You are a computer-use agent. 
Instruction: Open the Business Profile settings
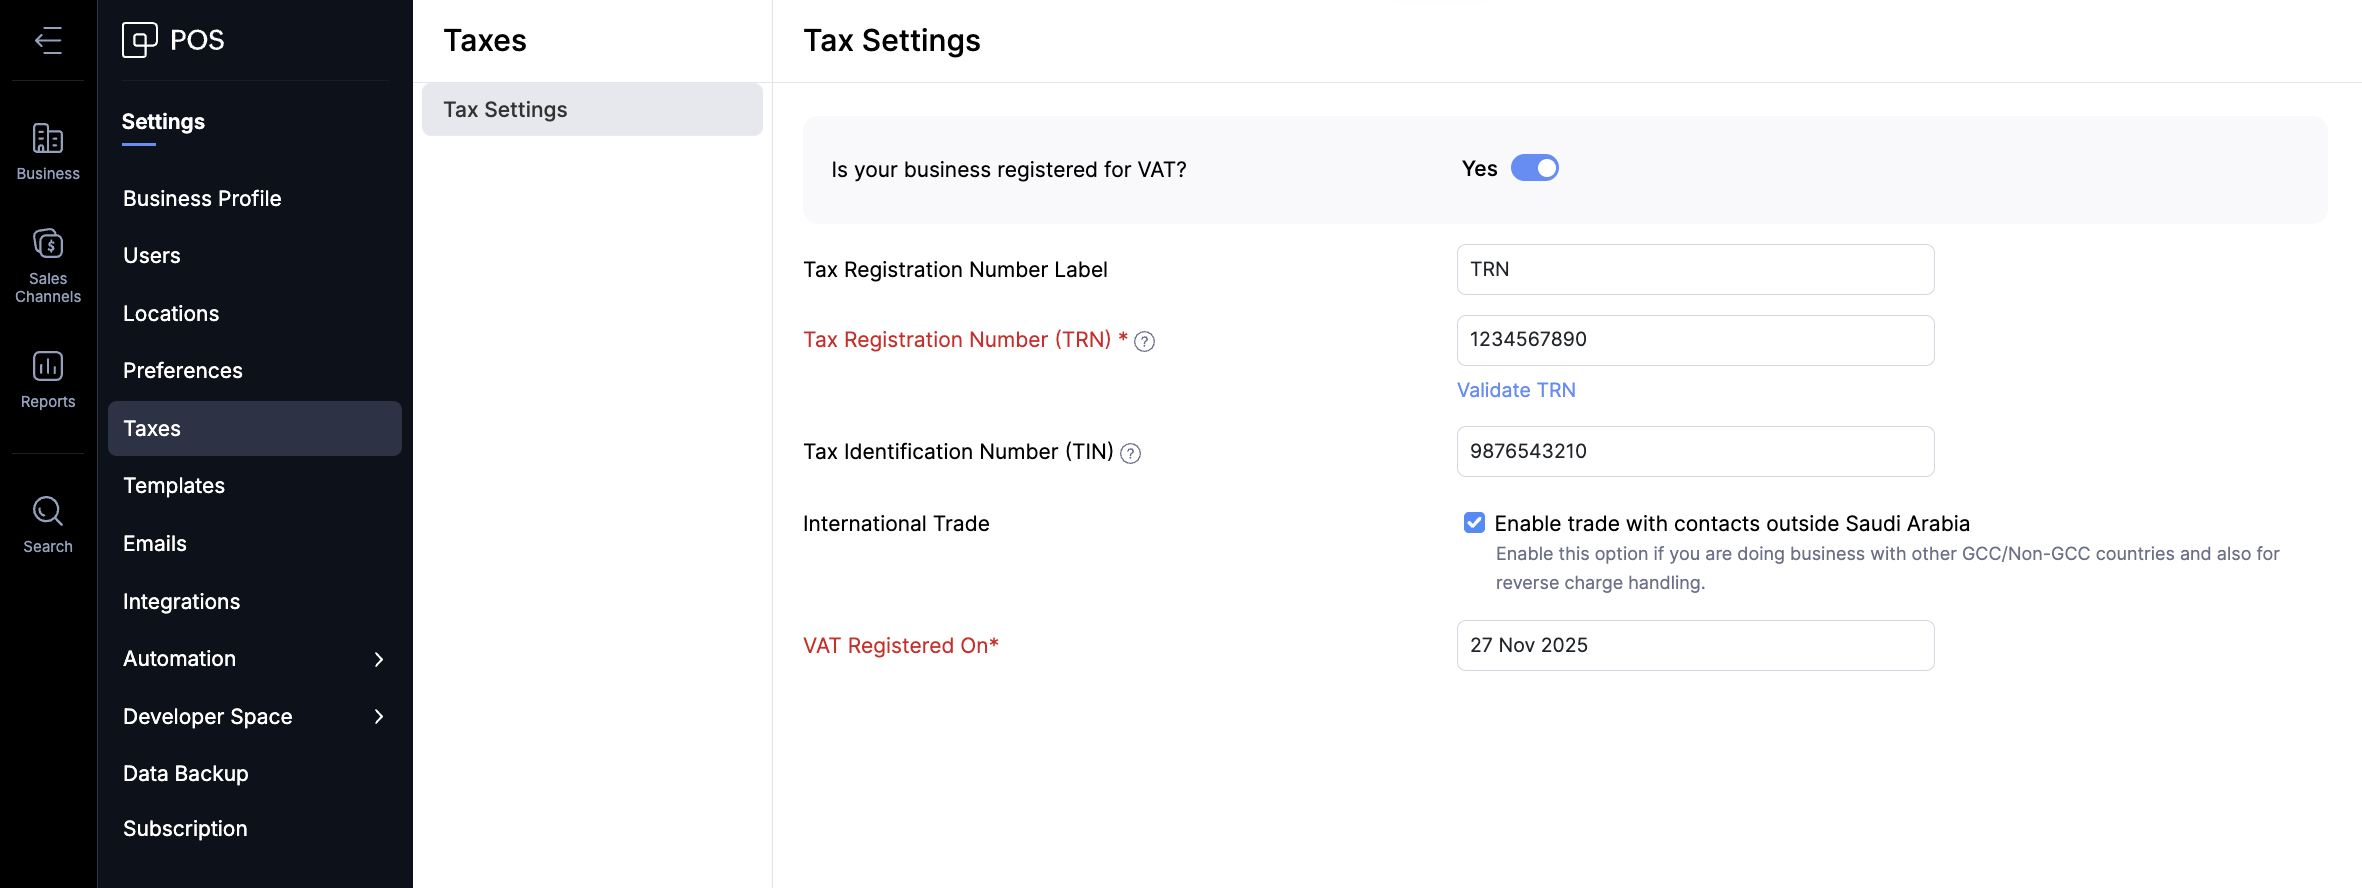click(x=202, y=198)
